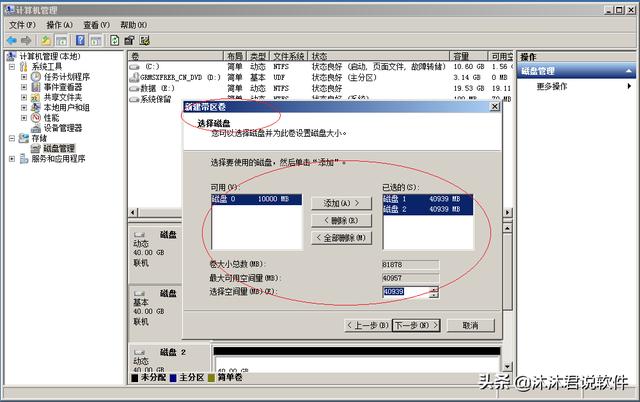Click the 磁盘 2 label in disk pane
The height and width of the screenshot is (402, 640).
(173, 352)
